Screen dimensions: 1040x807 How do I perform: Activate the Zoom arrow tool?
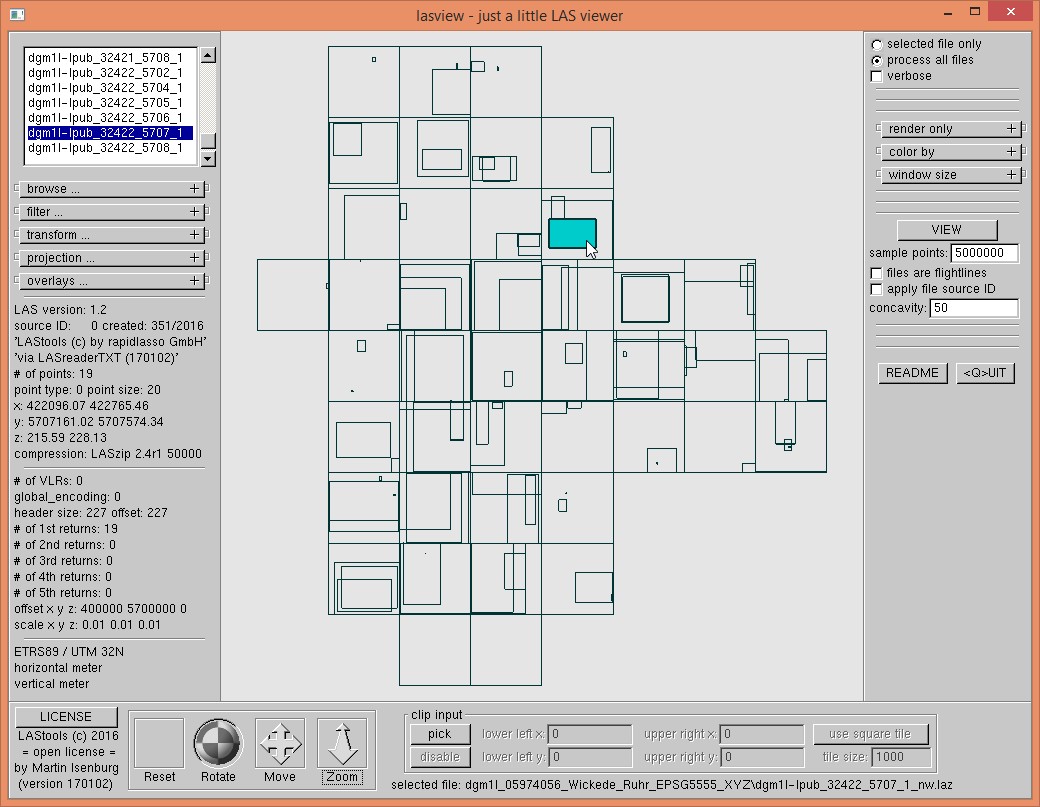tap(342, 743)
